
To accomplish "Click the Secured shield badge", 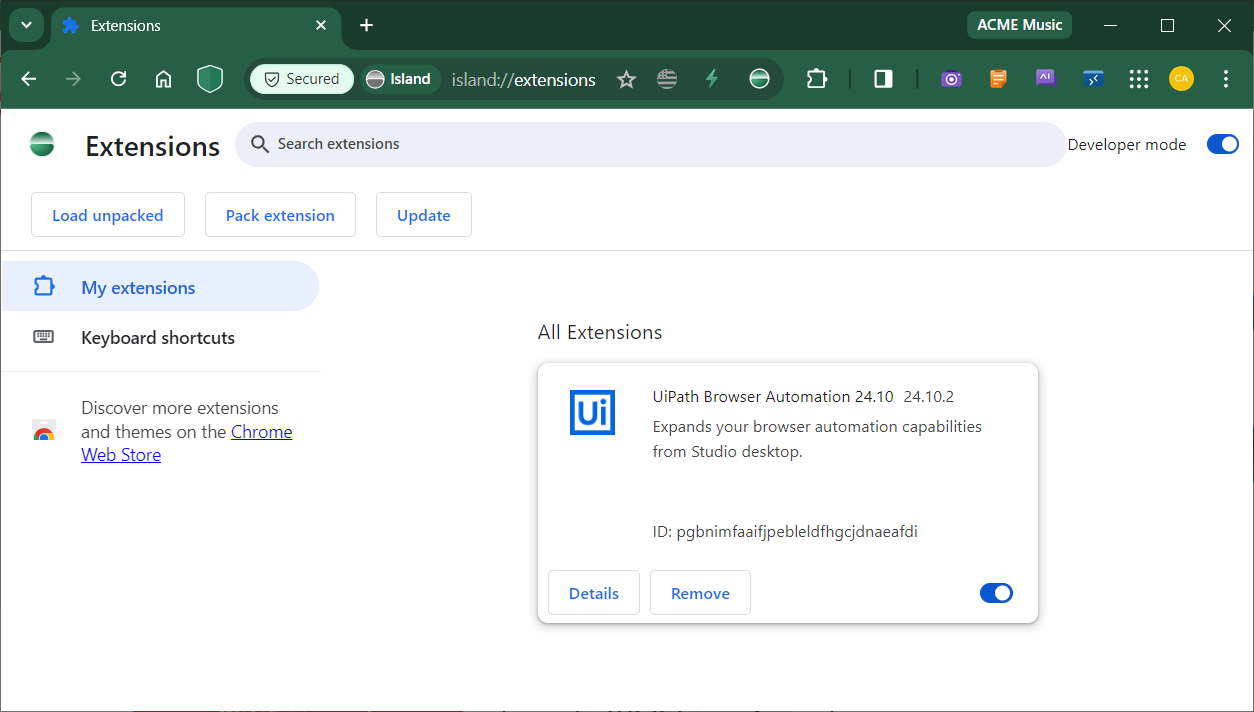I will click(301, 78).
